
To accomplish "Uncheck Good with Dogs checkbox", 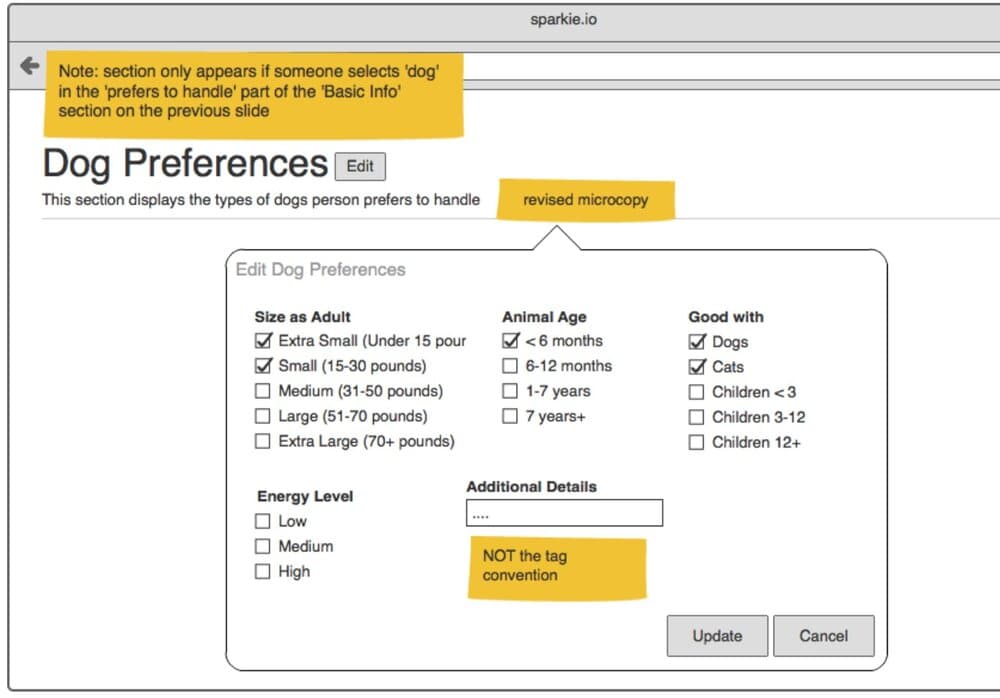I will [697, 342].
